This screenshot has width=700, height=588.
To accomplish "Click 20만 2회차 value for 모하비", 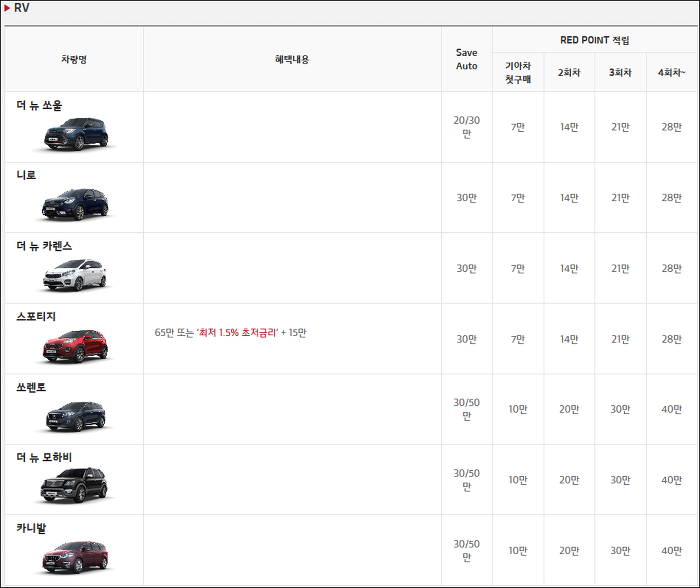I will [x=569, y=480].
